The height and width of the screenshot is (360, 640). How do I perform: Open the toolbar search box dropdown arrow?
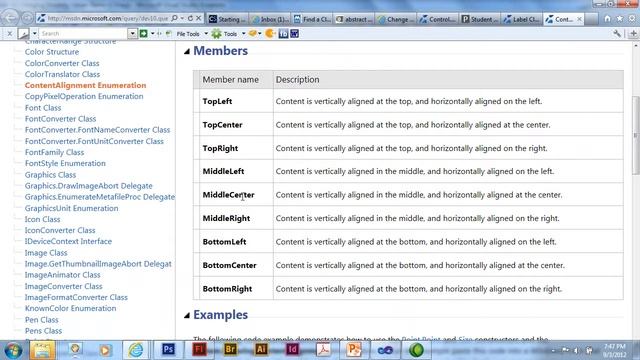[132, 33]
